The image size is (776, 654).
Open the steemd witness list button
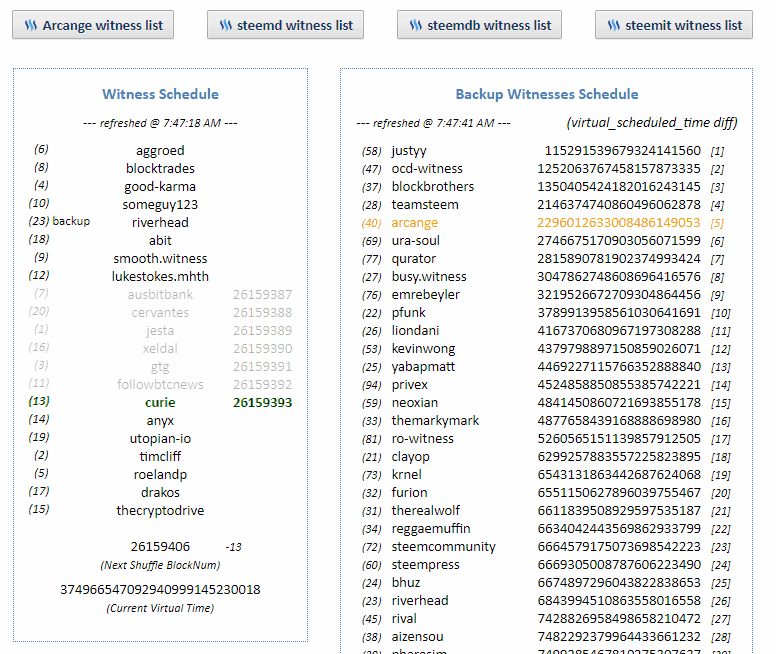coord(286,25)
